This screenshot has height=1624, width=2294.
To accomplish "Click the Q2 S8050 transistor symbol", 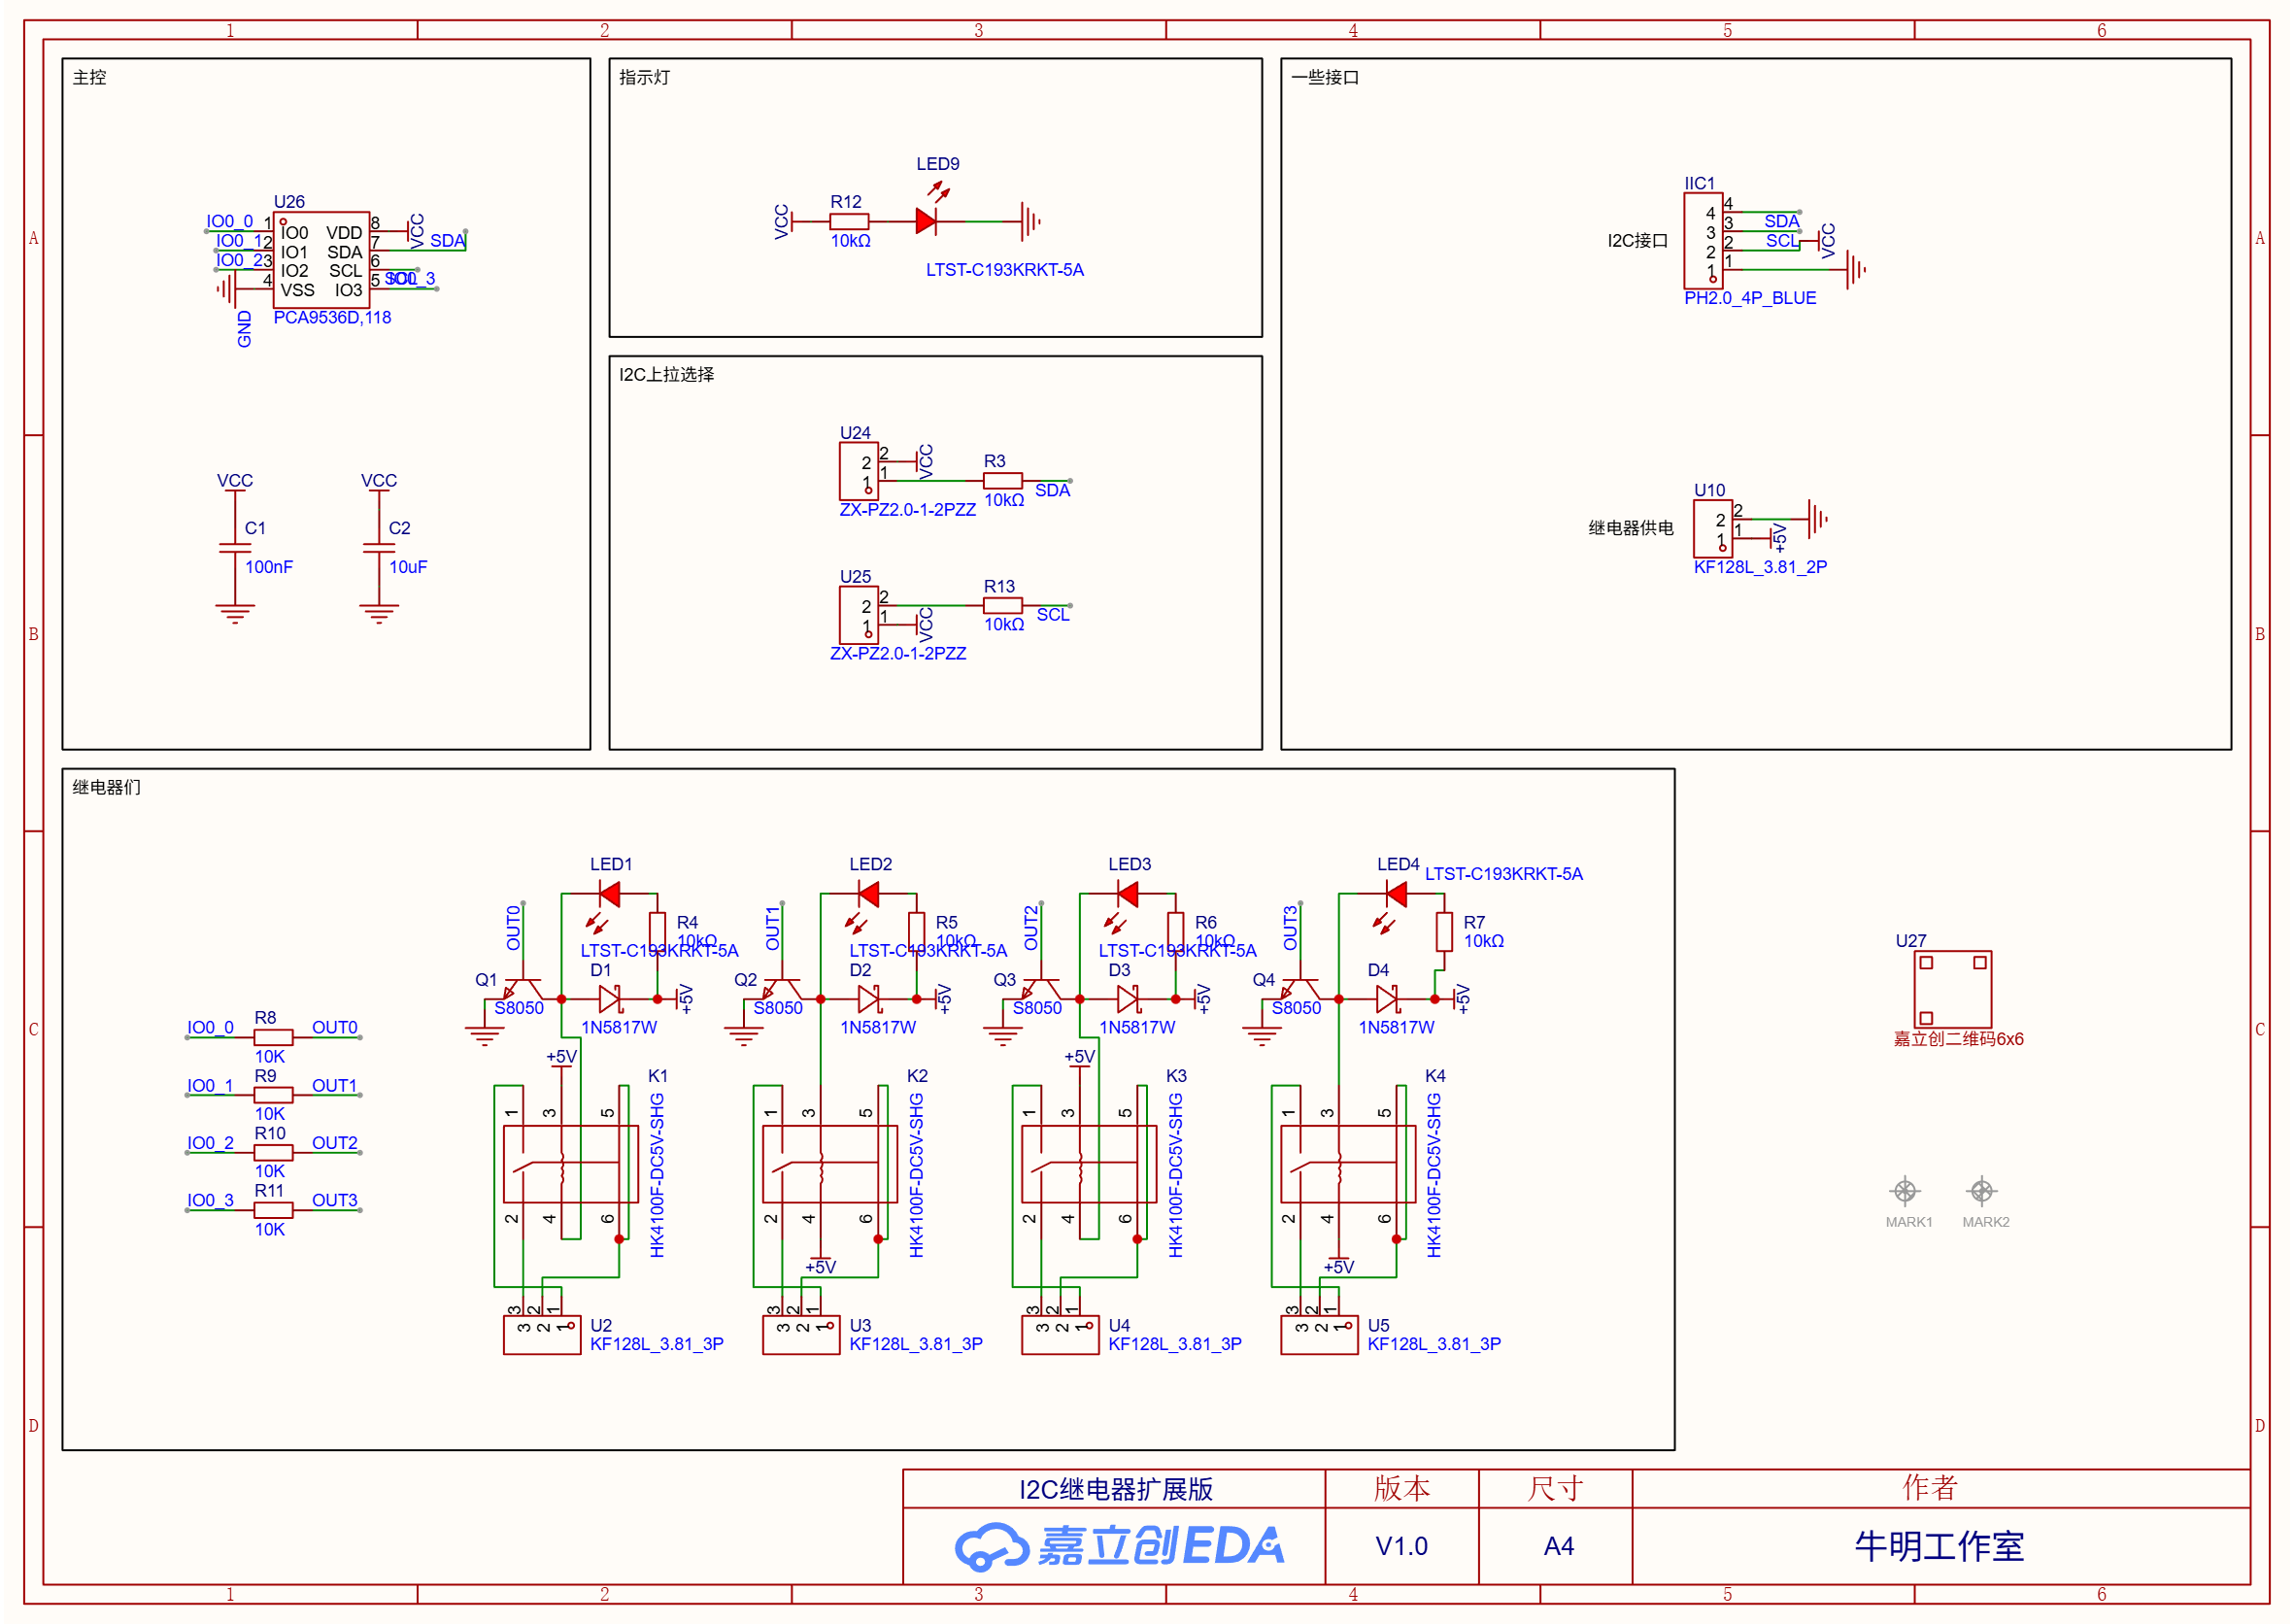I will [x=782, y=987].
